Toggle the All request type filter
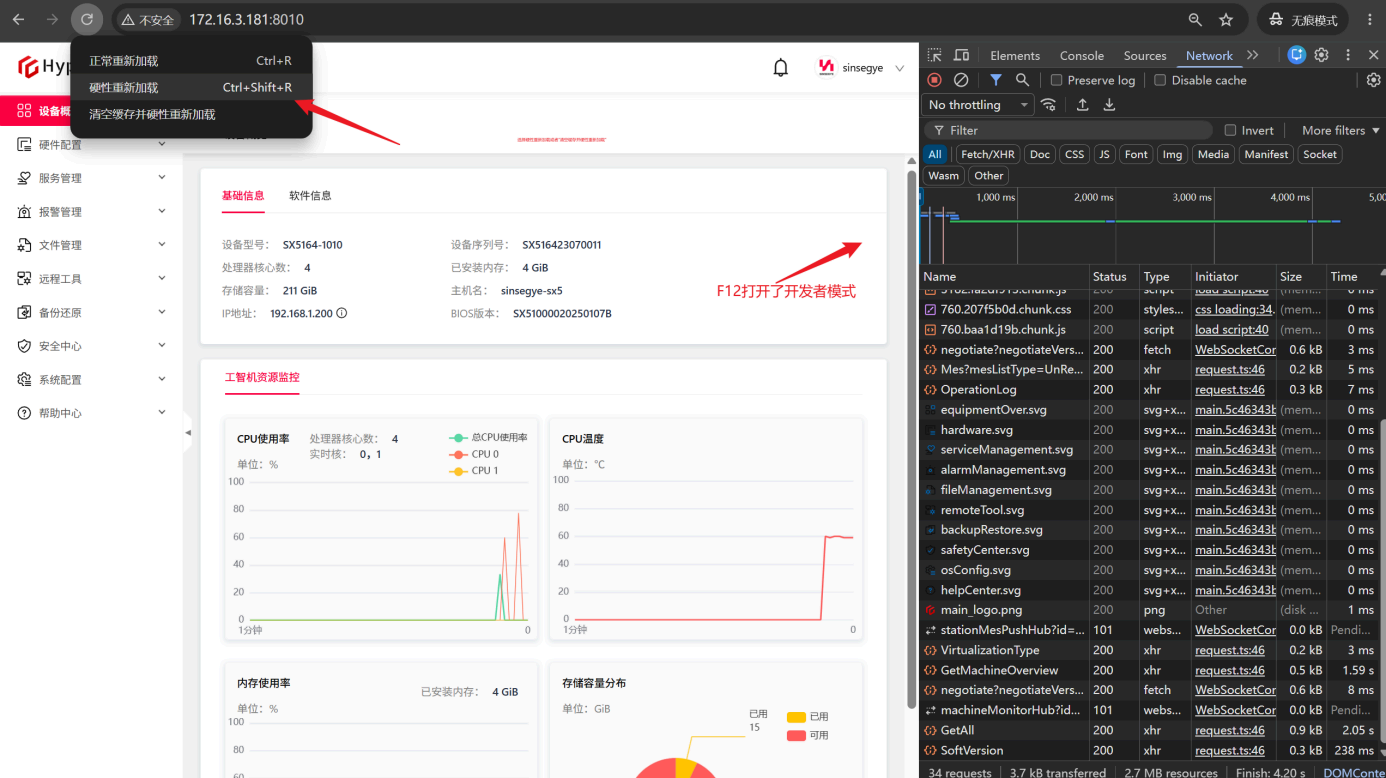The height and width of the screenshot is (778, 1386). [x=935, y=154]
